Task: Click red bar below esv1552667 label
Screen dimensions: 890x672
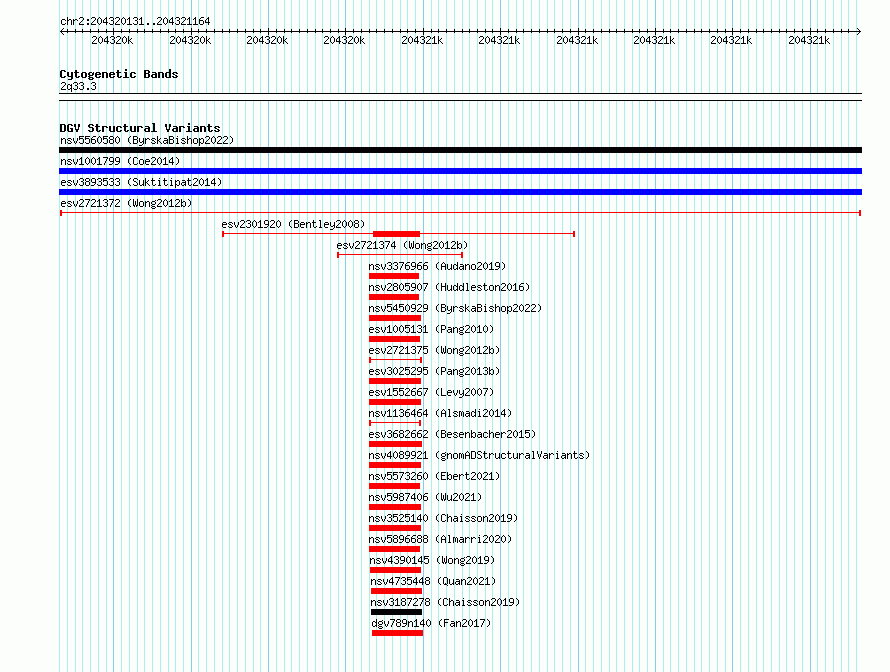Action: [x=394, y=402]
